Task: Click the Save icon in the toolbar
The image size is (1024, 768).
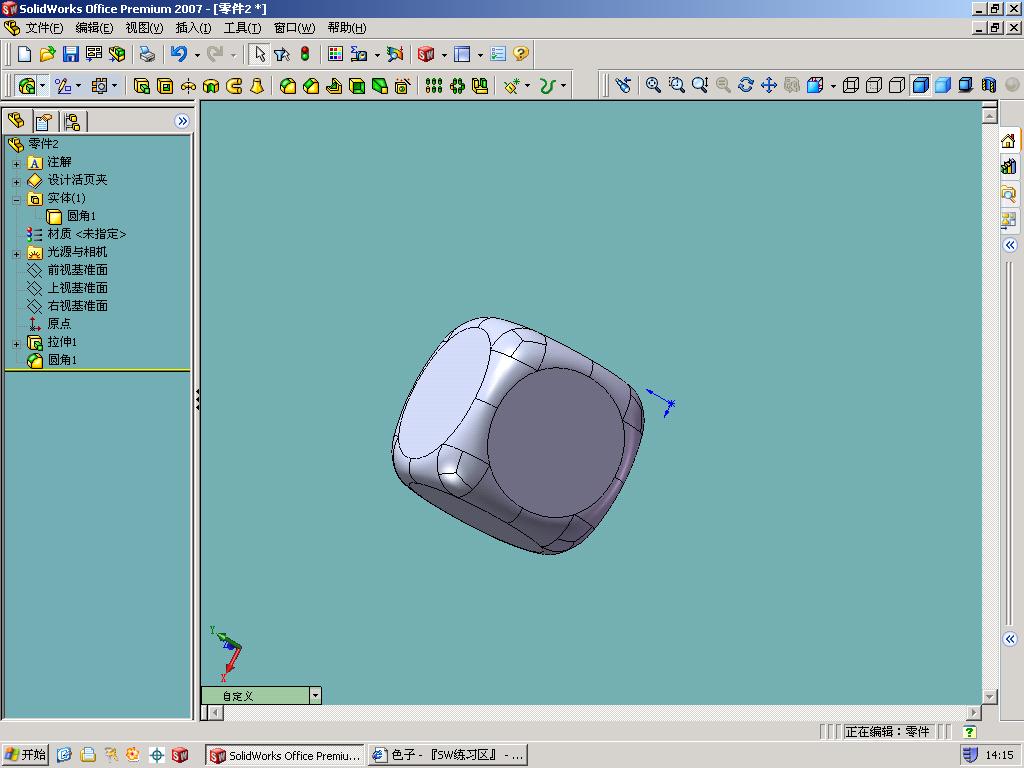Action: point(70,54)
